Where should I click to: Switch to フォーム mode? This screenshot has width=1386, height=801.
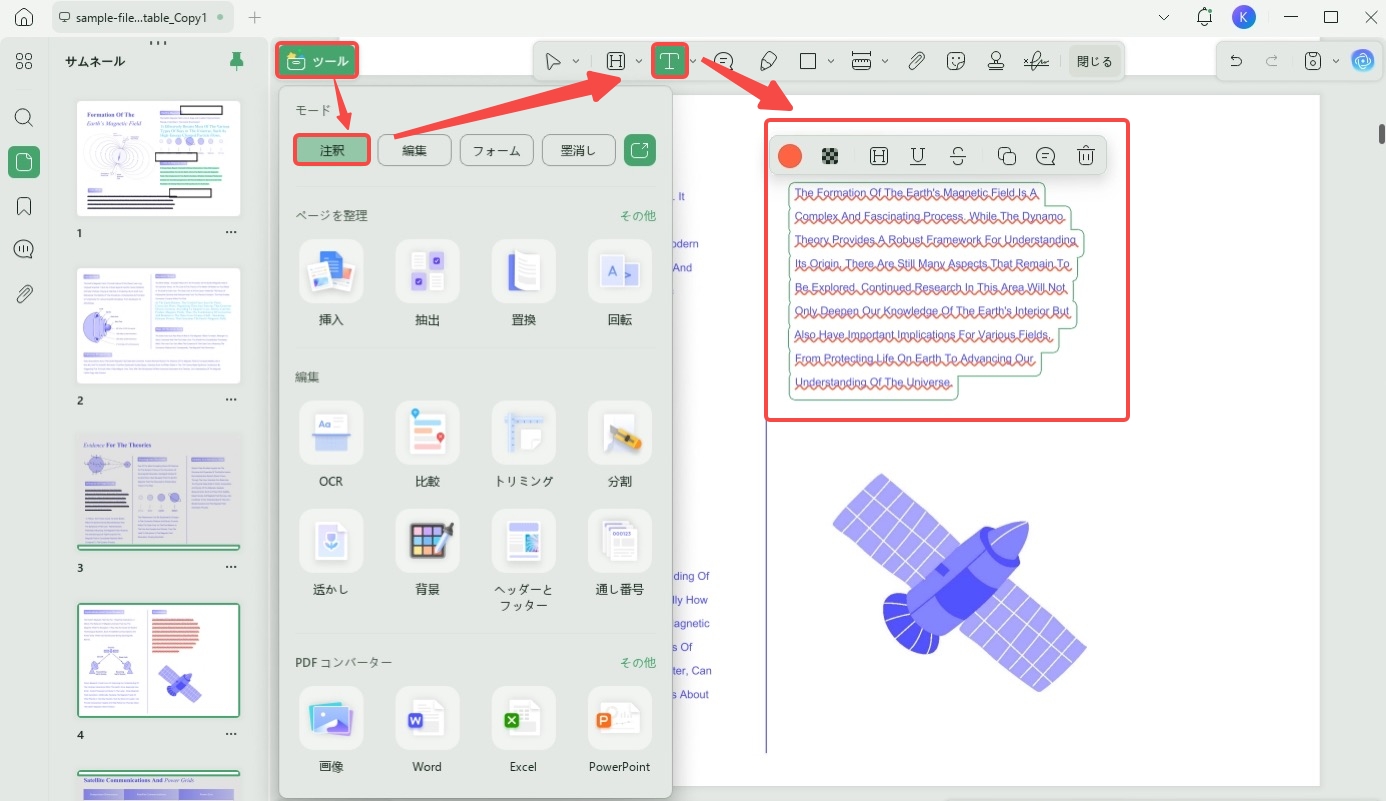496,150
